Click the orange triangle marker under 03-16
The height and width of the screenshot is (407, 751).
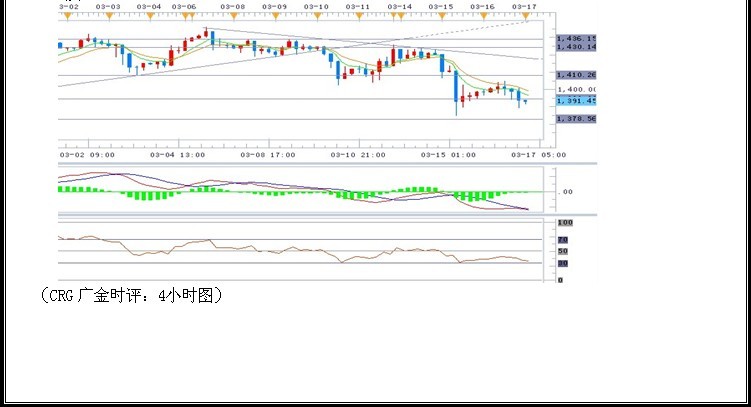(484, 16)
